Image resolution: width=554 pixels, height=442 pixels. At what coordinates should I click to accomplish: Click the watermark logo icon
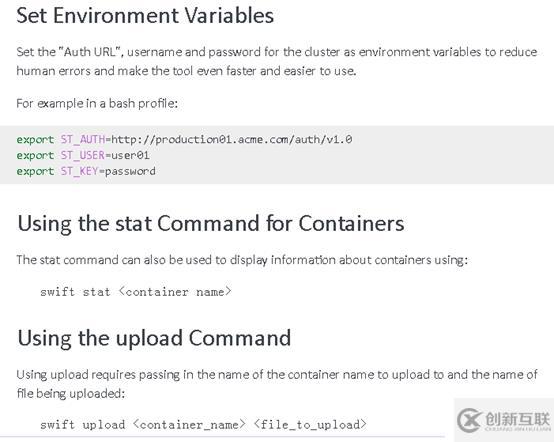468,419
